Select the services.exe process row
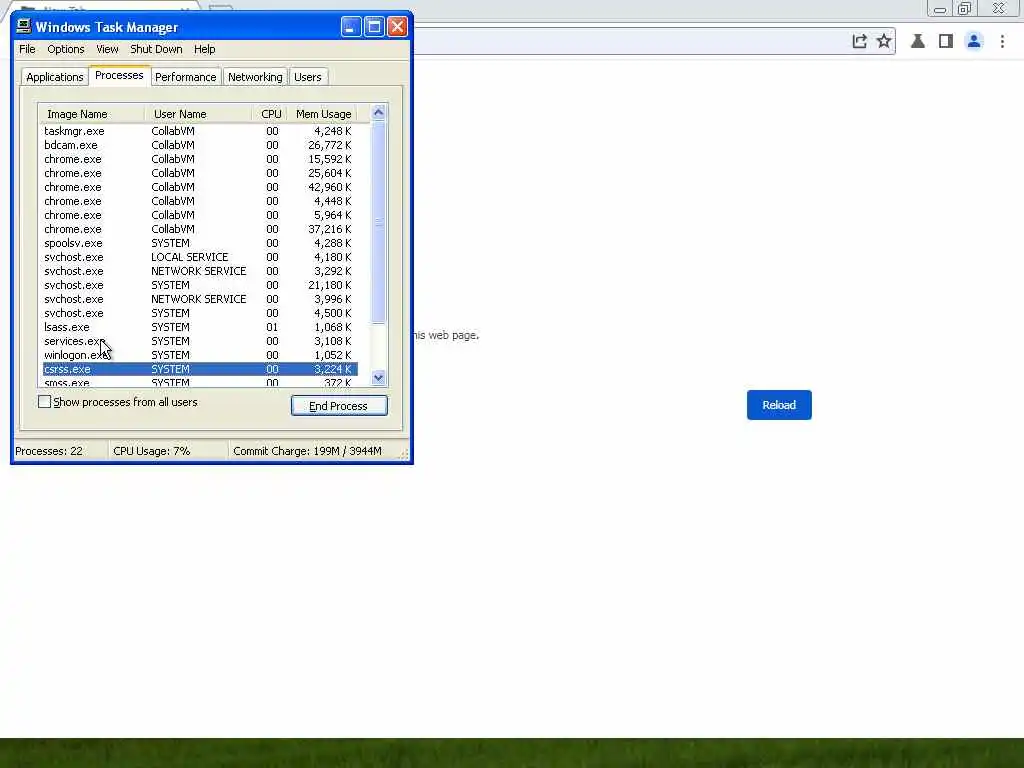1024x768 pixels. click(x=200, y=342)
